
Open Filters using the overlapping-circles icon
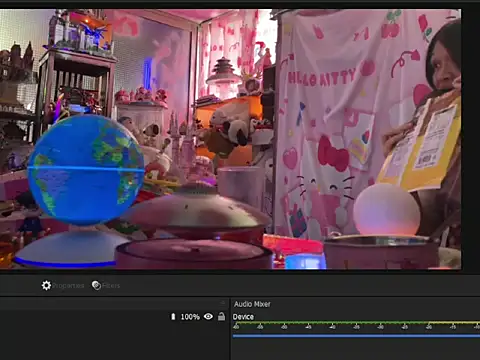coord(96,286)
